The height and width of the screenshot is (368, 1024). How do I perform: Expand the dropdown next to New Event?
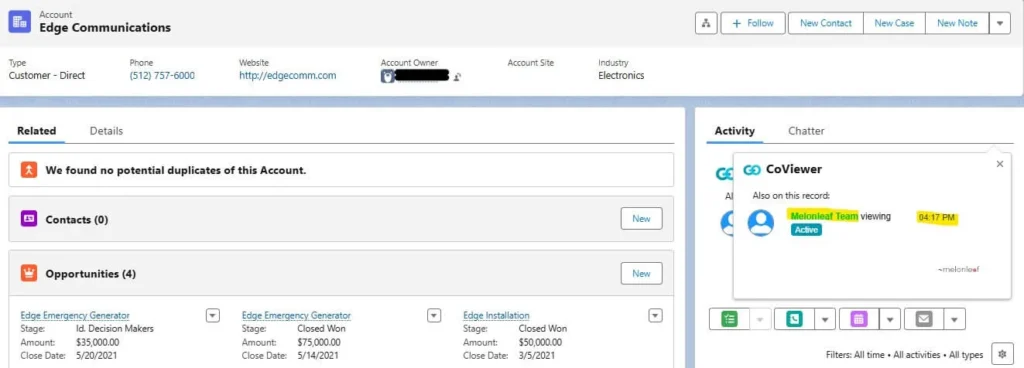click(890, 319)
